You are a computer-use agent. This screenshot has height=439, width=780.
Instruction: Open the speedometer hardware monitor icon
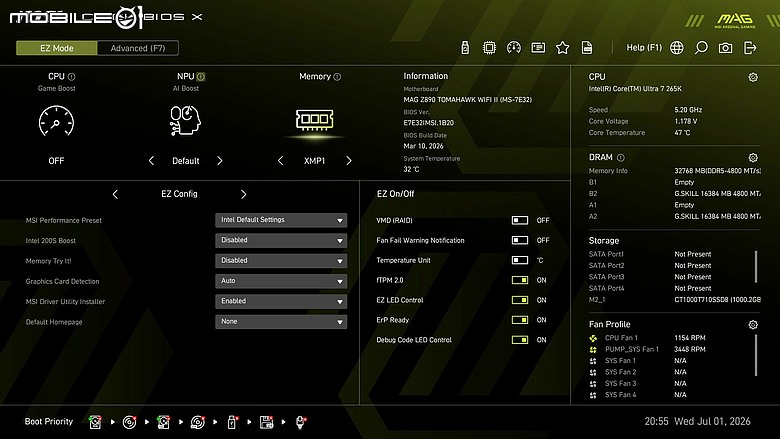click(514, 48)
